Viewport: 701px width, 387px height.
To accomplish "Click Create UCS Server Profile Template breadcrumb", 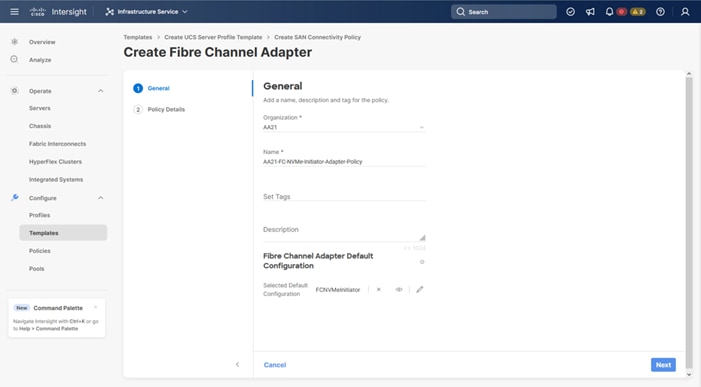I will pos(213,37).
